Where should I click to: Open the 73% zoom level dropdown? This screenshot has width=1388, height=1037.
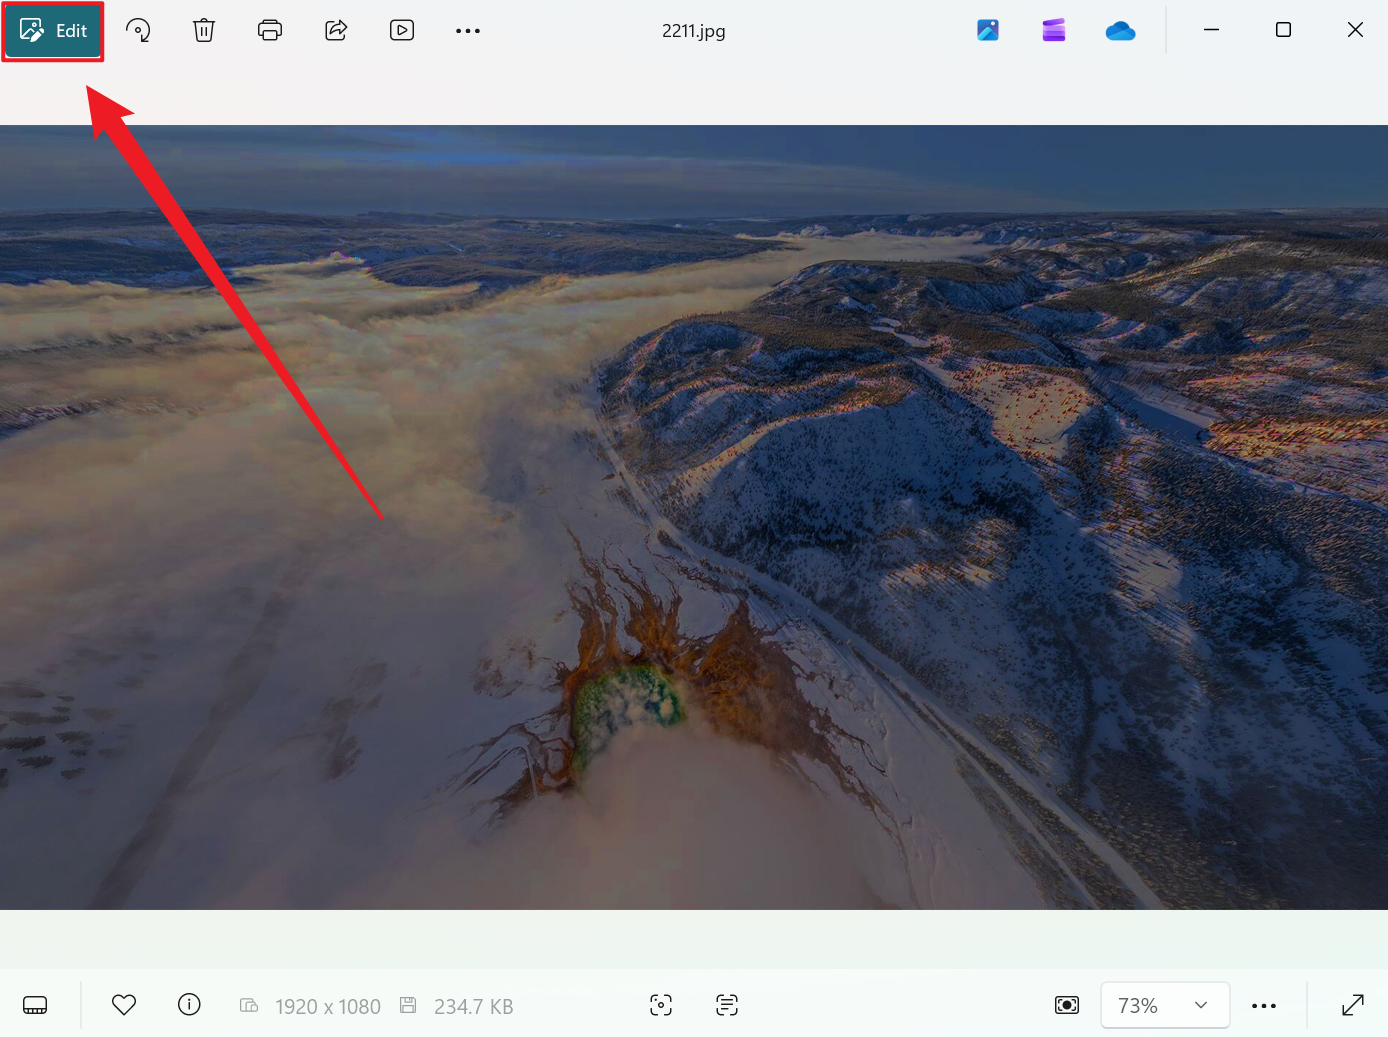(1165, 1005)
